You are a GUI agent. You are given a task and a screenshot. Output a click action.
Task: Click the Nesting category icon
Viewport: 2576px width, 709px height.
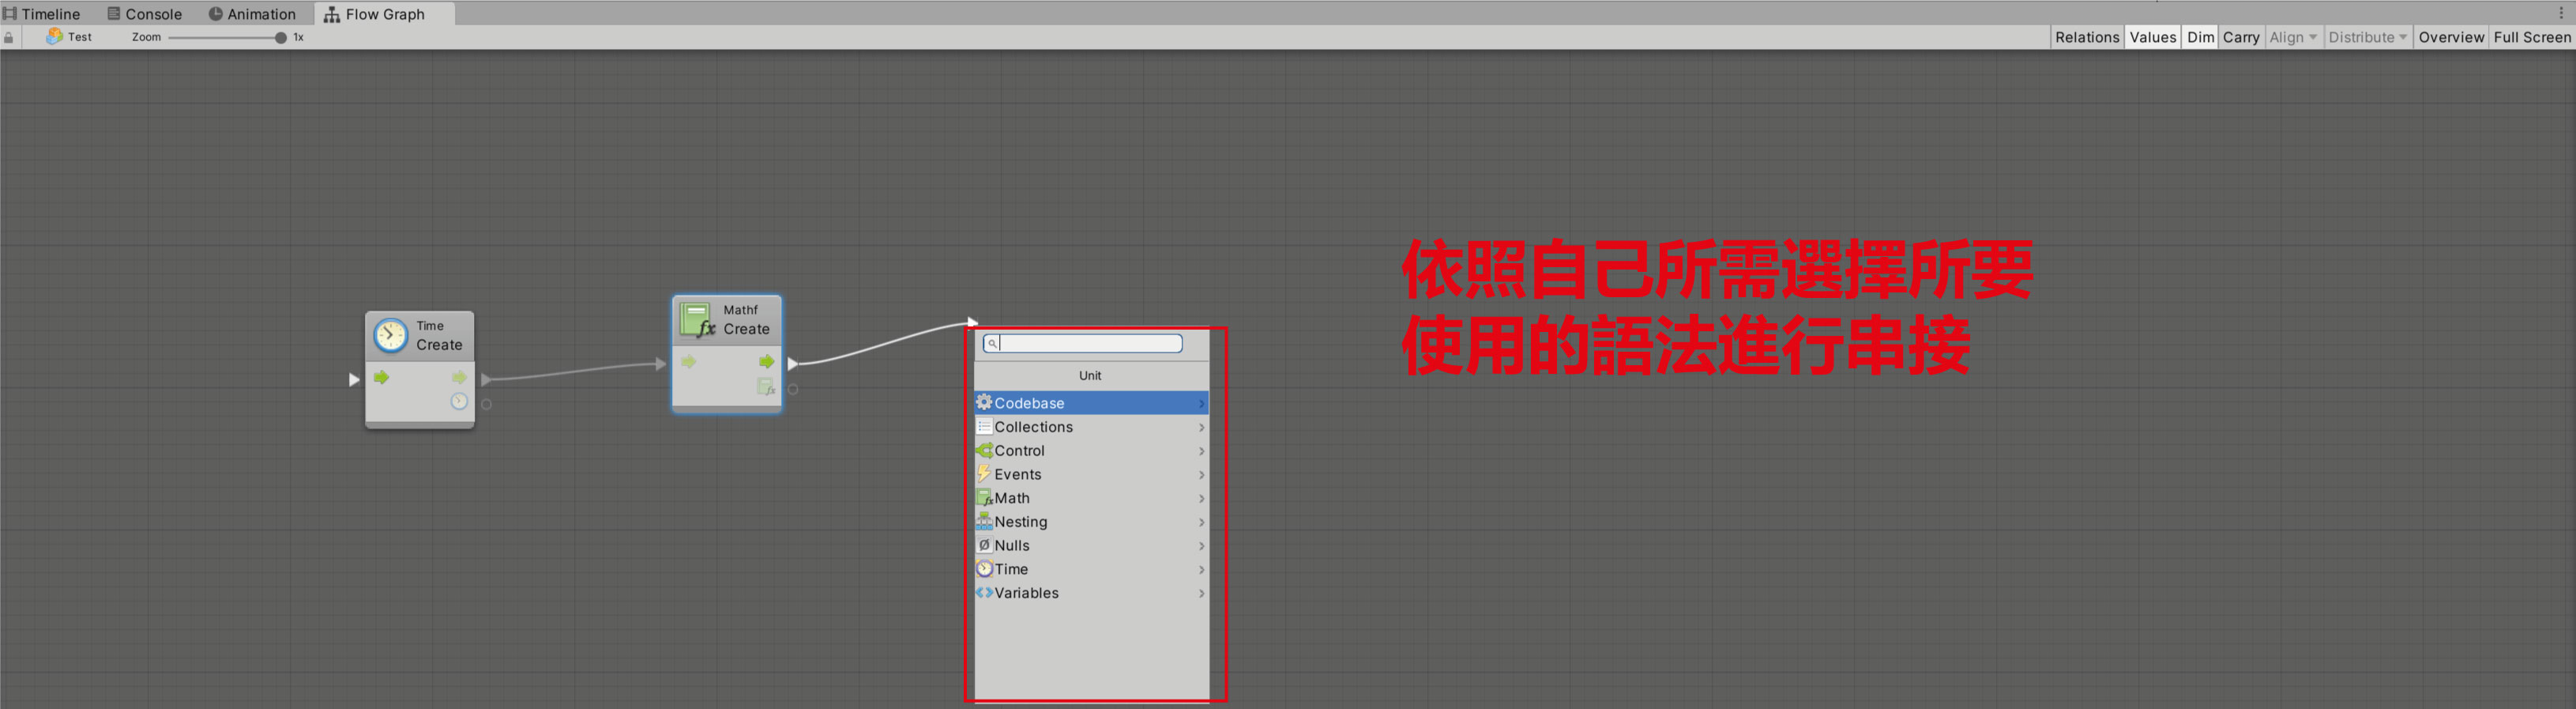click(x=984, y=521)
